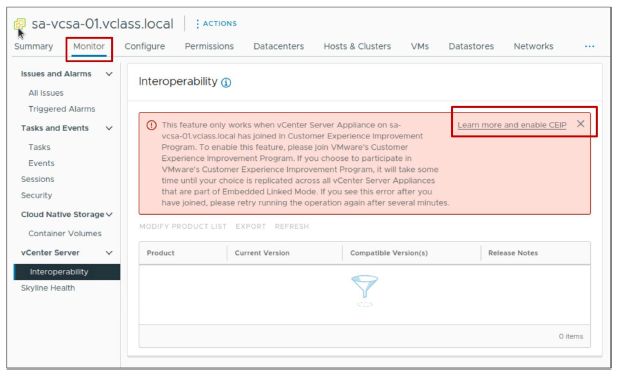
Task: Open Container Volumes
Action: pos(65,233)
